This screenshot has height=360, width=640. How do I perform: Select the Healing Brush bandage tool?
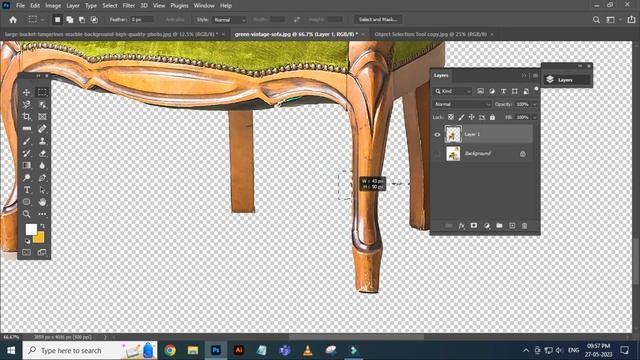(42, 129)
